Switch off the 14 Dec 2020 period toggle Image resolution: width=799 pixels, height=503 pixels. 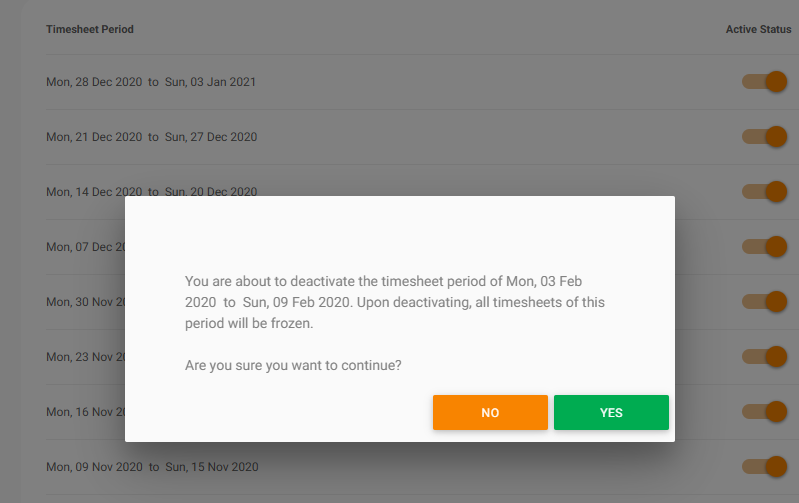(765, 192)
